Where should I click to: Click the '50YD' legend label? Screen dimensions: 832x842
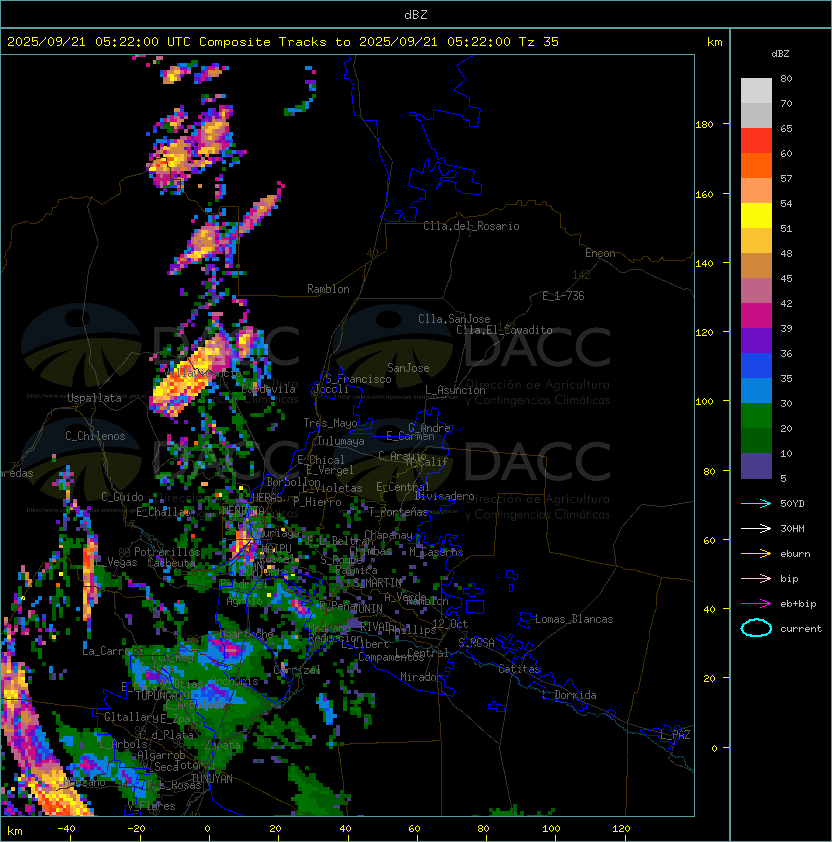(792, 504)
